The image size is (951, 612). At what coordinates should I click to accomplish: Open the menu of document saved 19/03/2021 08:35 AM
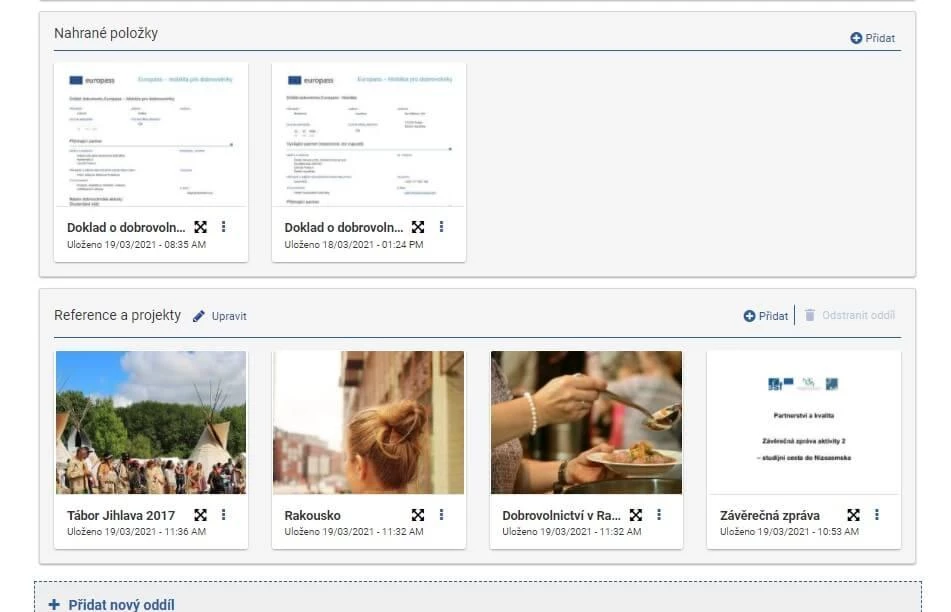coord(223,227)
